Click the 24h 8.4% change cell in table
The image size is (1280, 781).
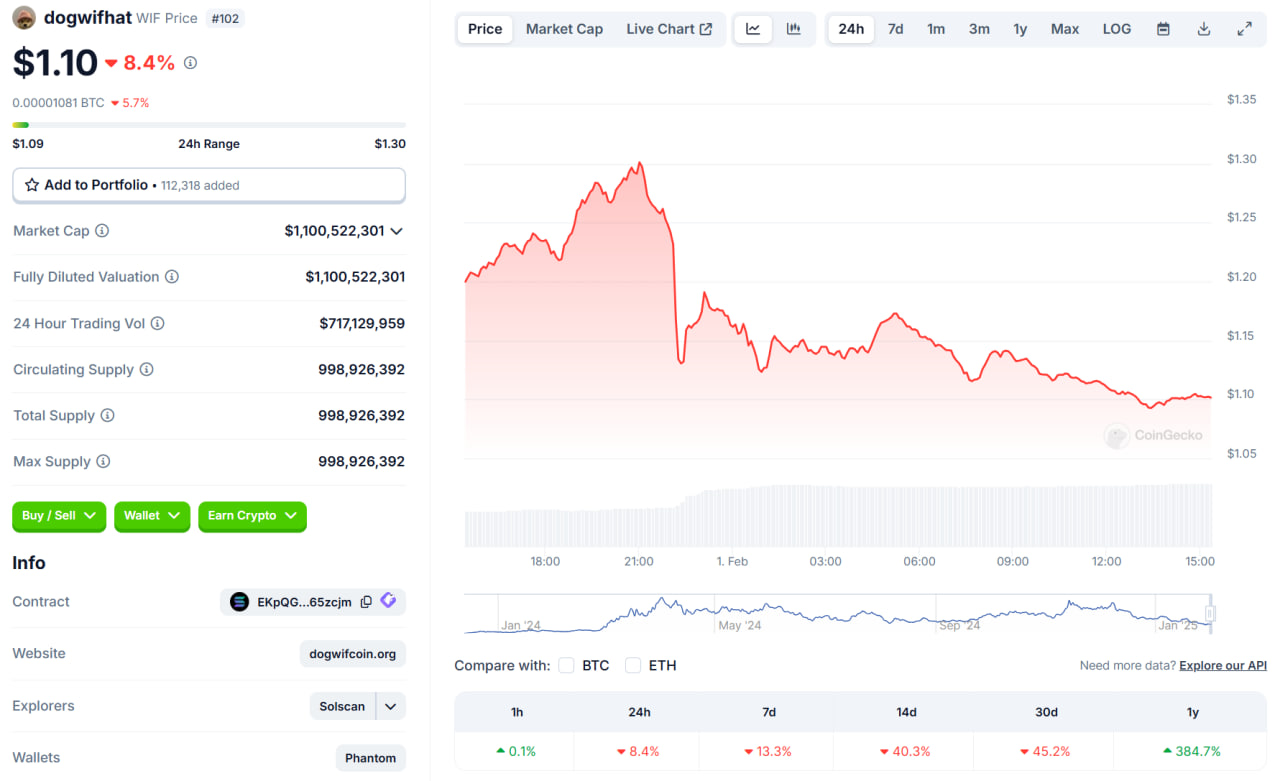(638, 751)
